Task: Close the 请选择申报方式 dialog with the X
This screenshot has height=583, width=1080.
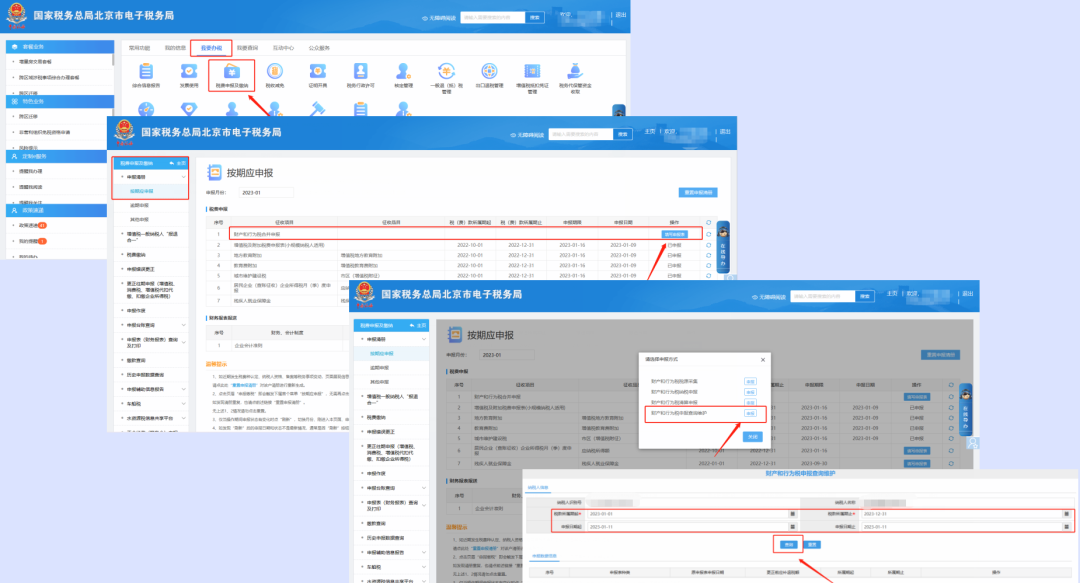Action: coord(762,360)
